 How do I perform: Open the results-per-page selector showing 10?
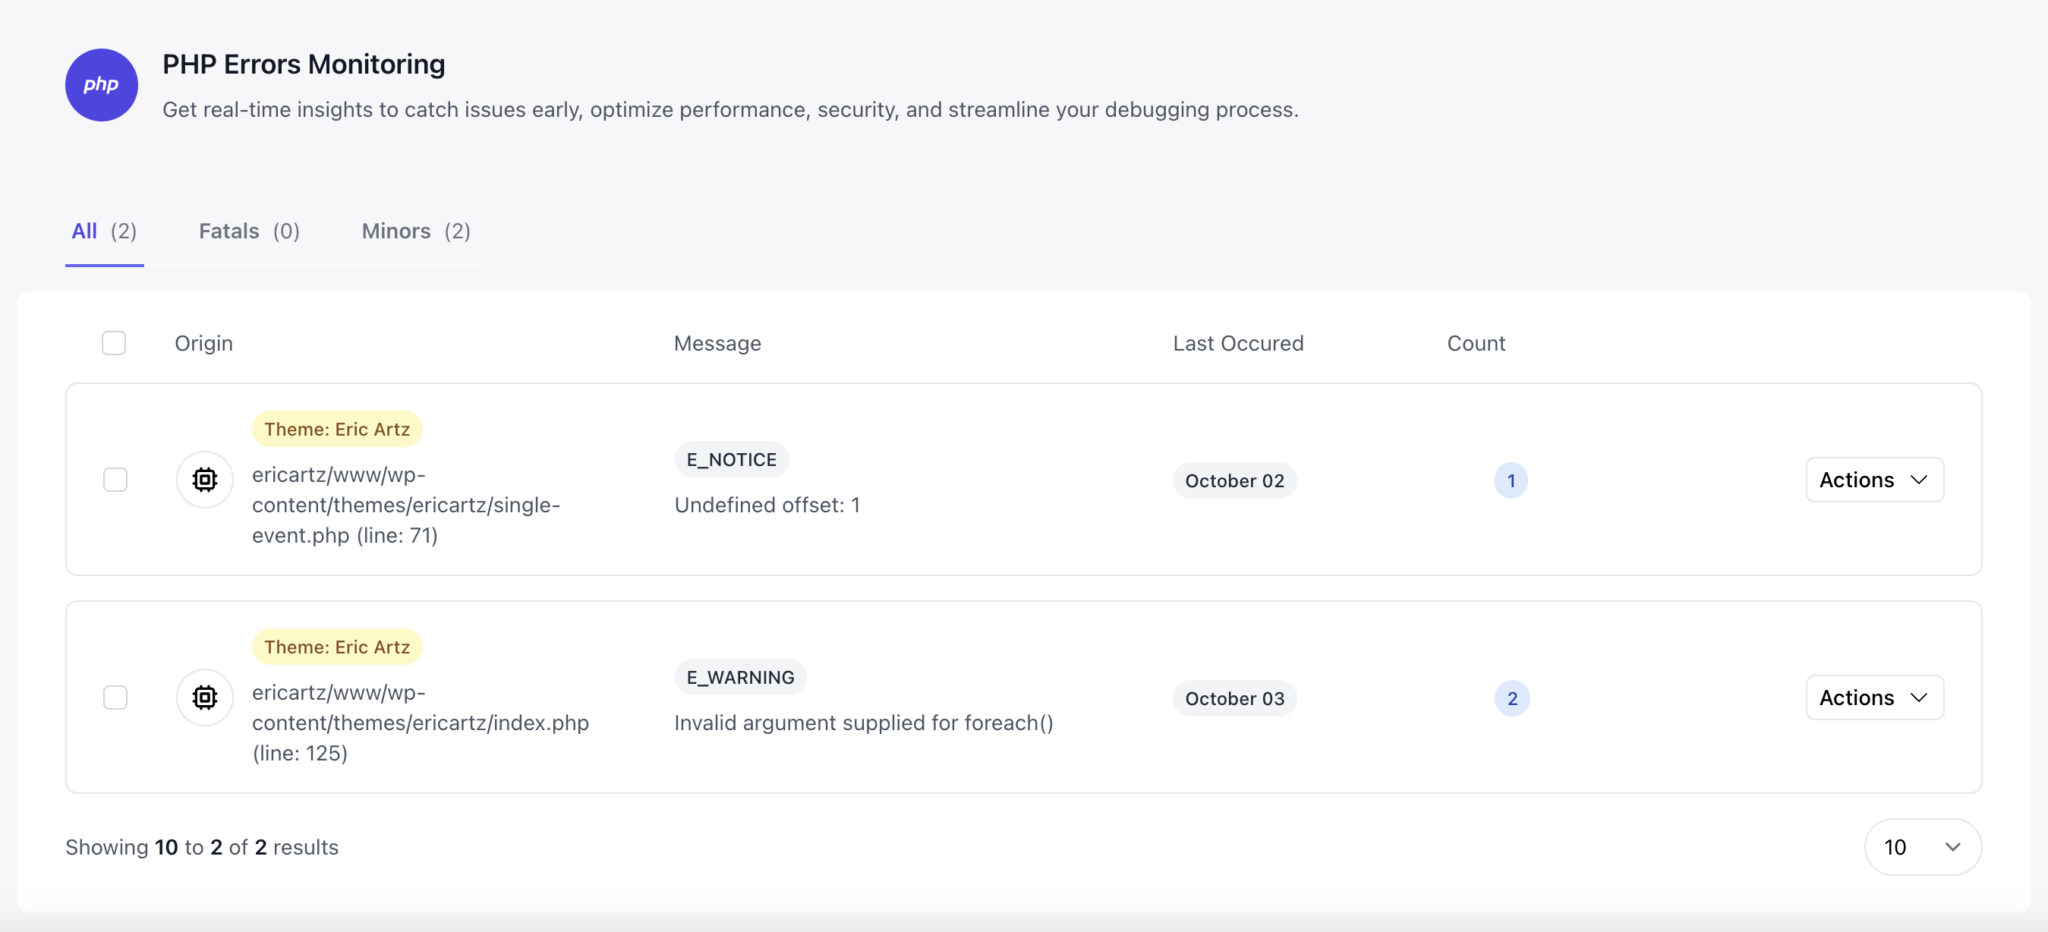point(1921,846)
